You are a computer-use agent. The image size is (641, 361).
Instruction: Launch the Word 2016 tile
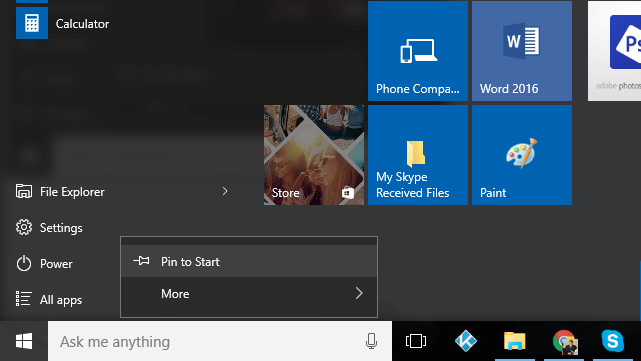pos(522,51)
